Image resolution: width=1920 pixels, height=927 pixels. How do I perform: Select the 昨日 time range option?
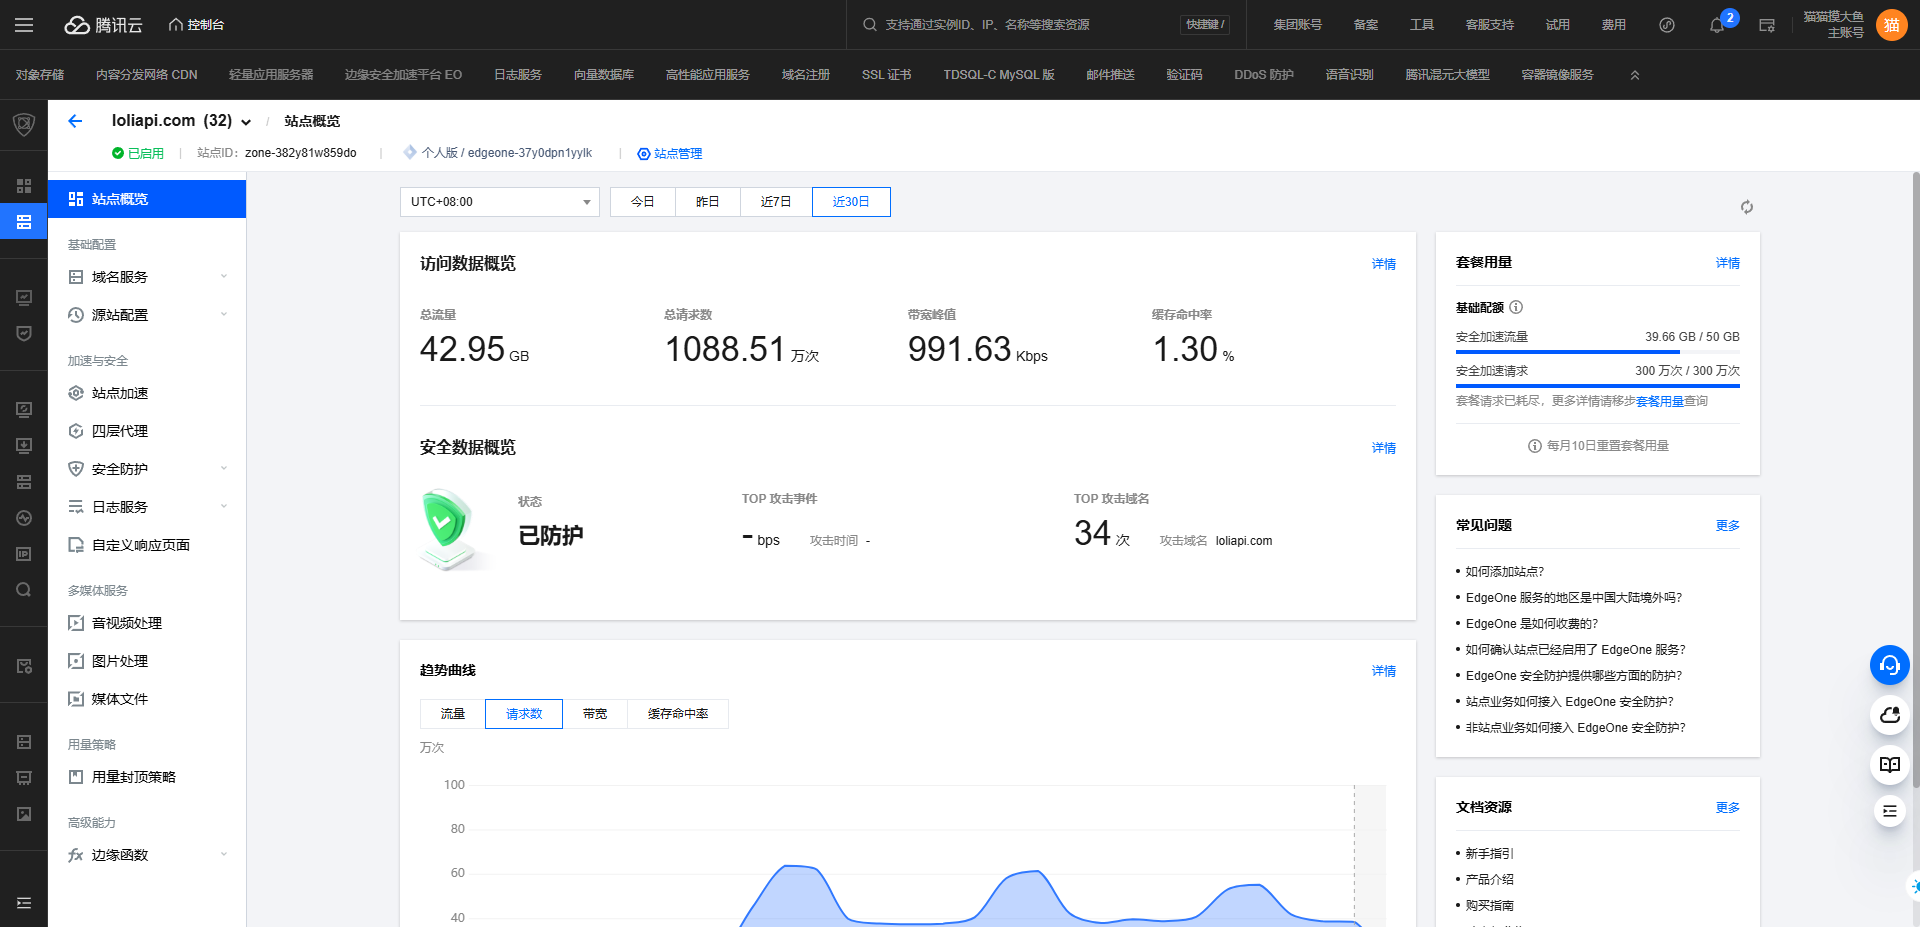(707, 201)
